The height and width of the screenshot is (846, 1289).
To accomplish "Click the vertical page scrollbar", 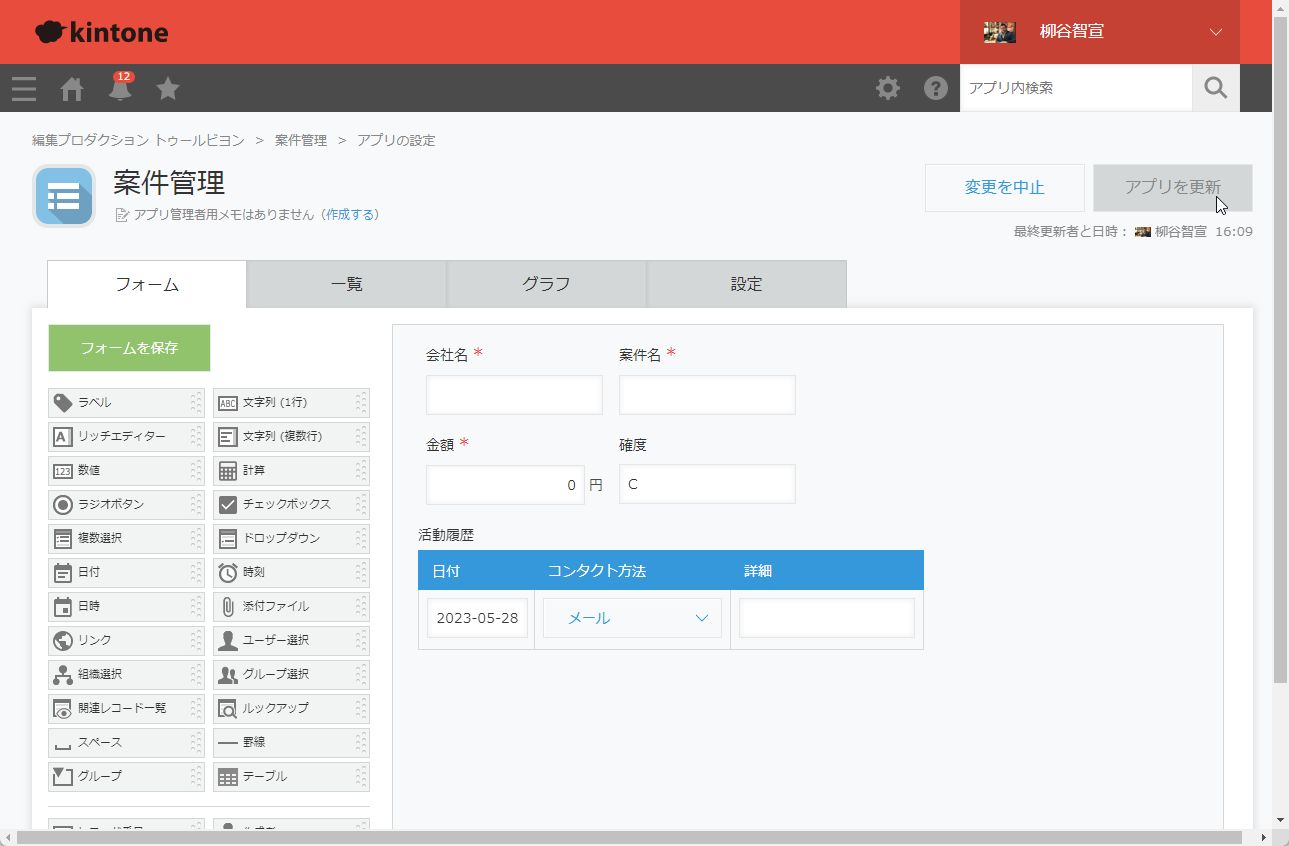I will point(1280,350).
